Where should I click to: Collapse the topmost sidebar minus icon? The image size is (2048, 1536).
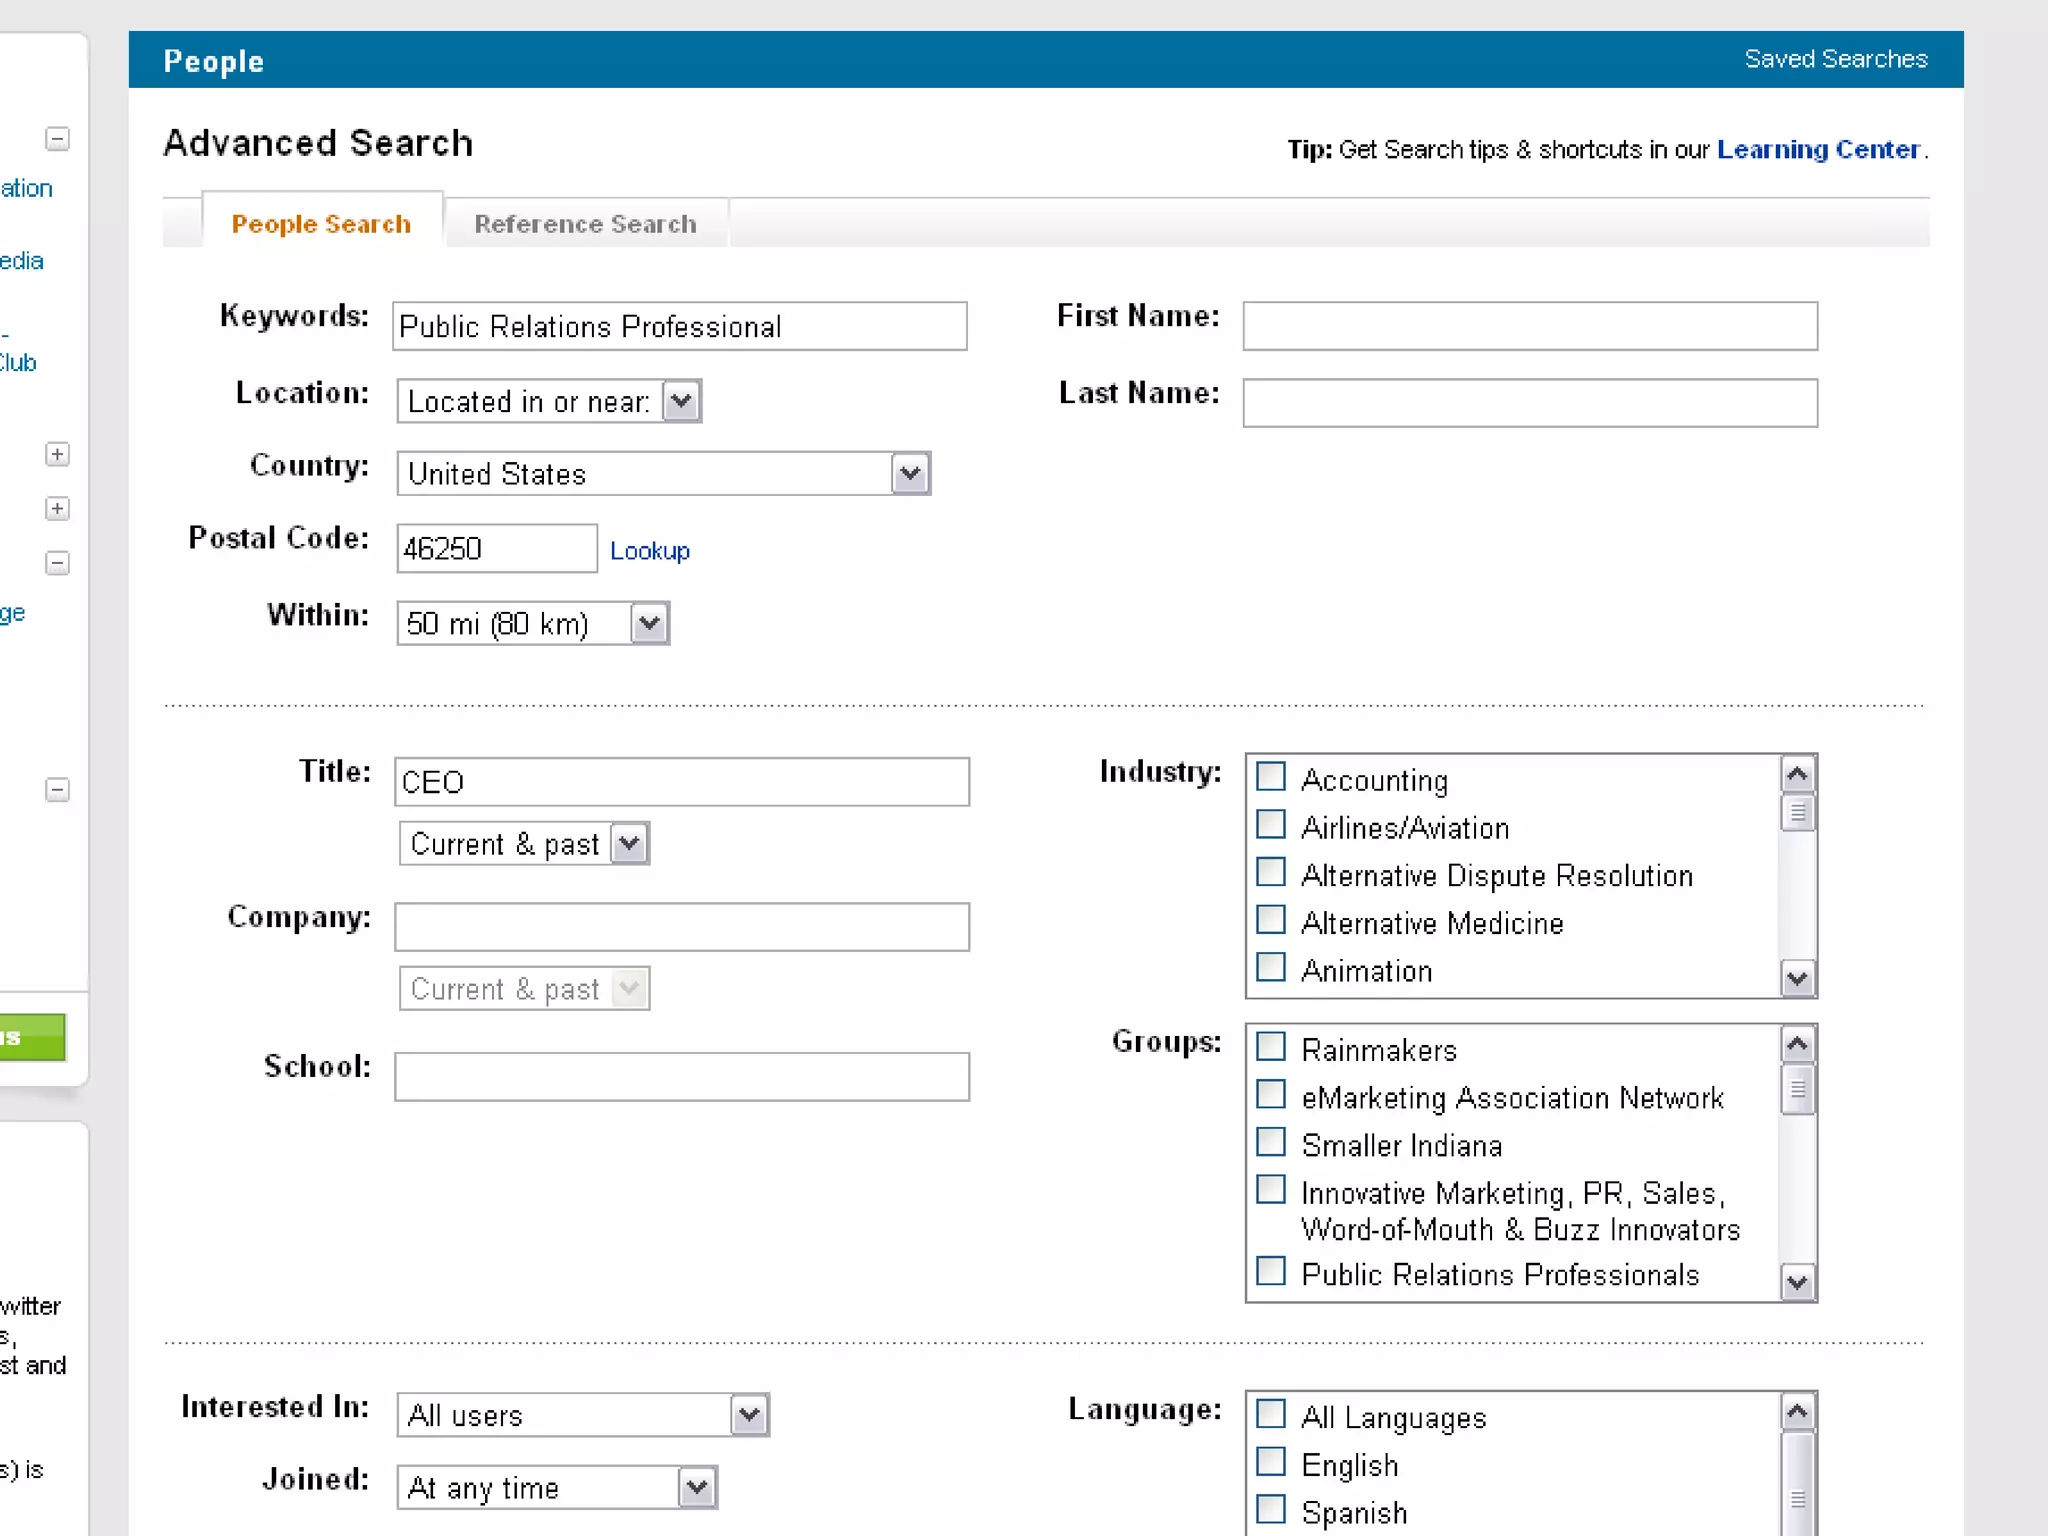click(57, 139)
